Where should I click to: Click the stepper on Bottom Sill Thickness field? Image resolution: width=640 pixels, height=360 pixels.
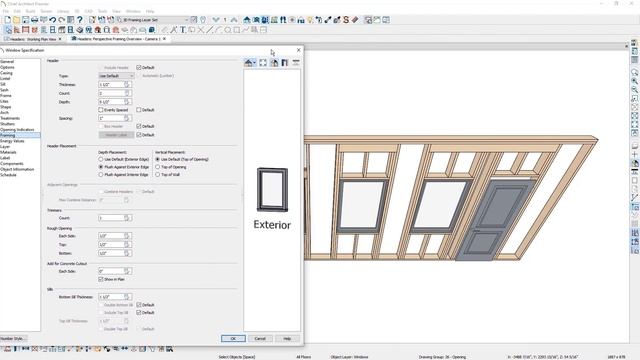pyautogui.click(x=128, y=297)
